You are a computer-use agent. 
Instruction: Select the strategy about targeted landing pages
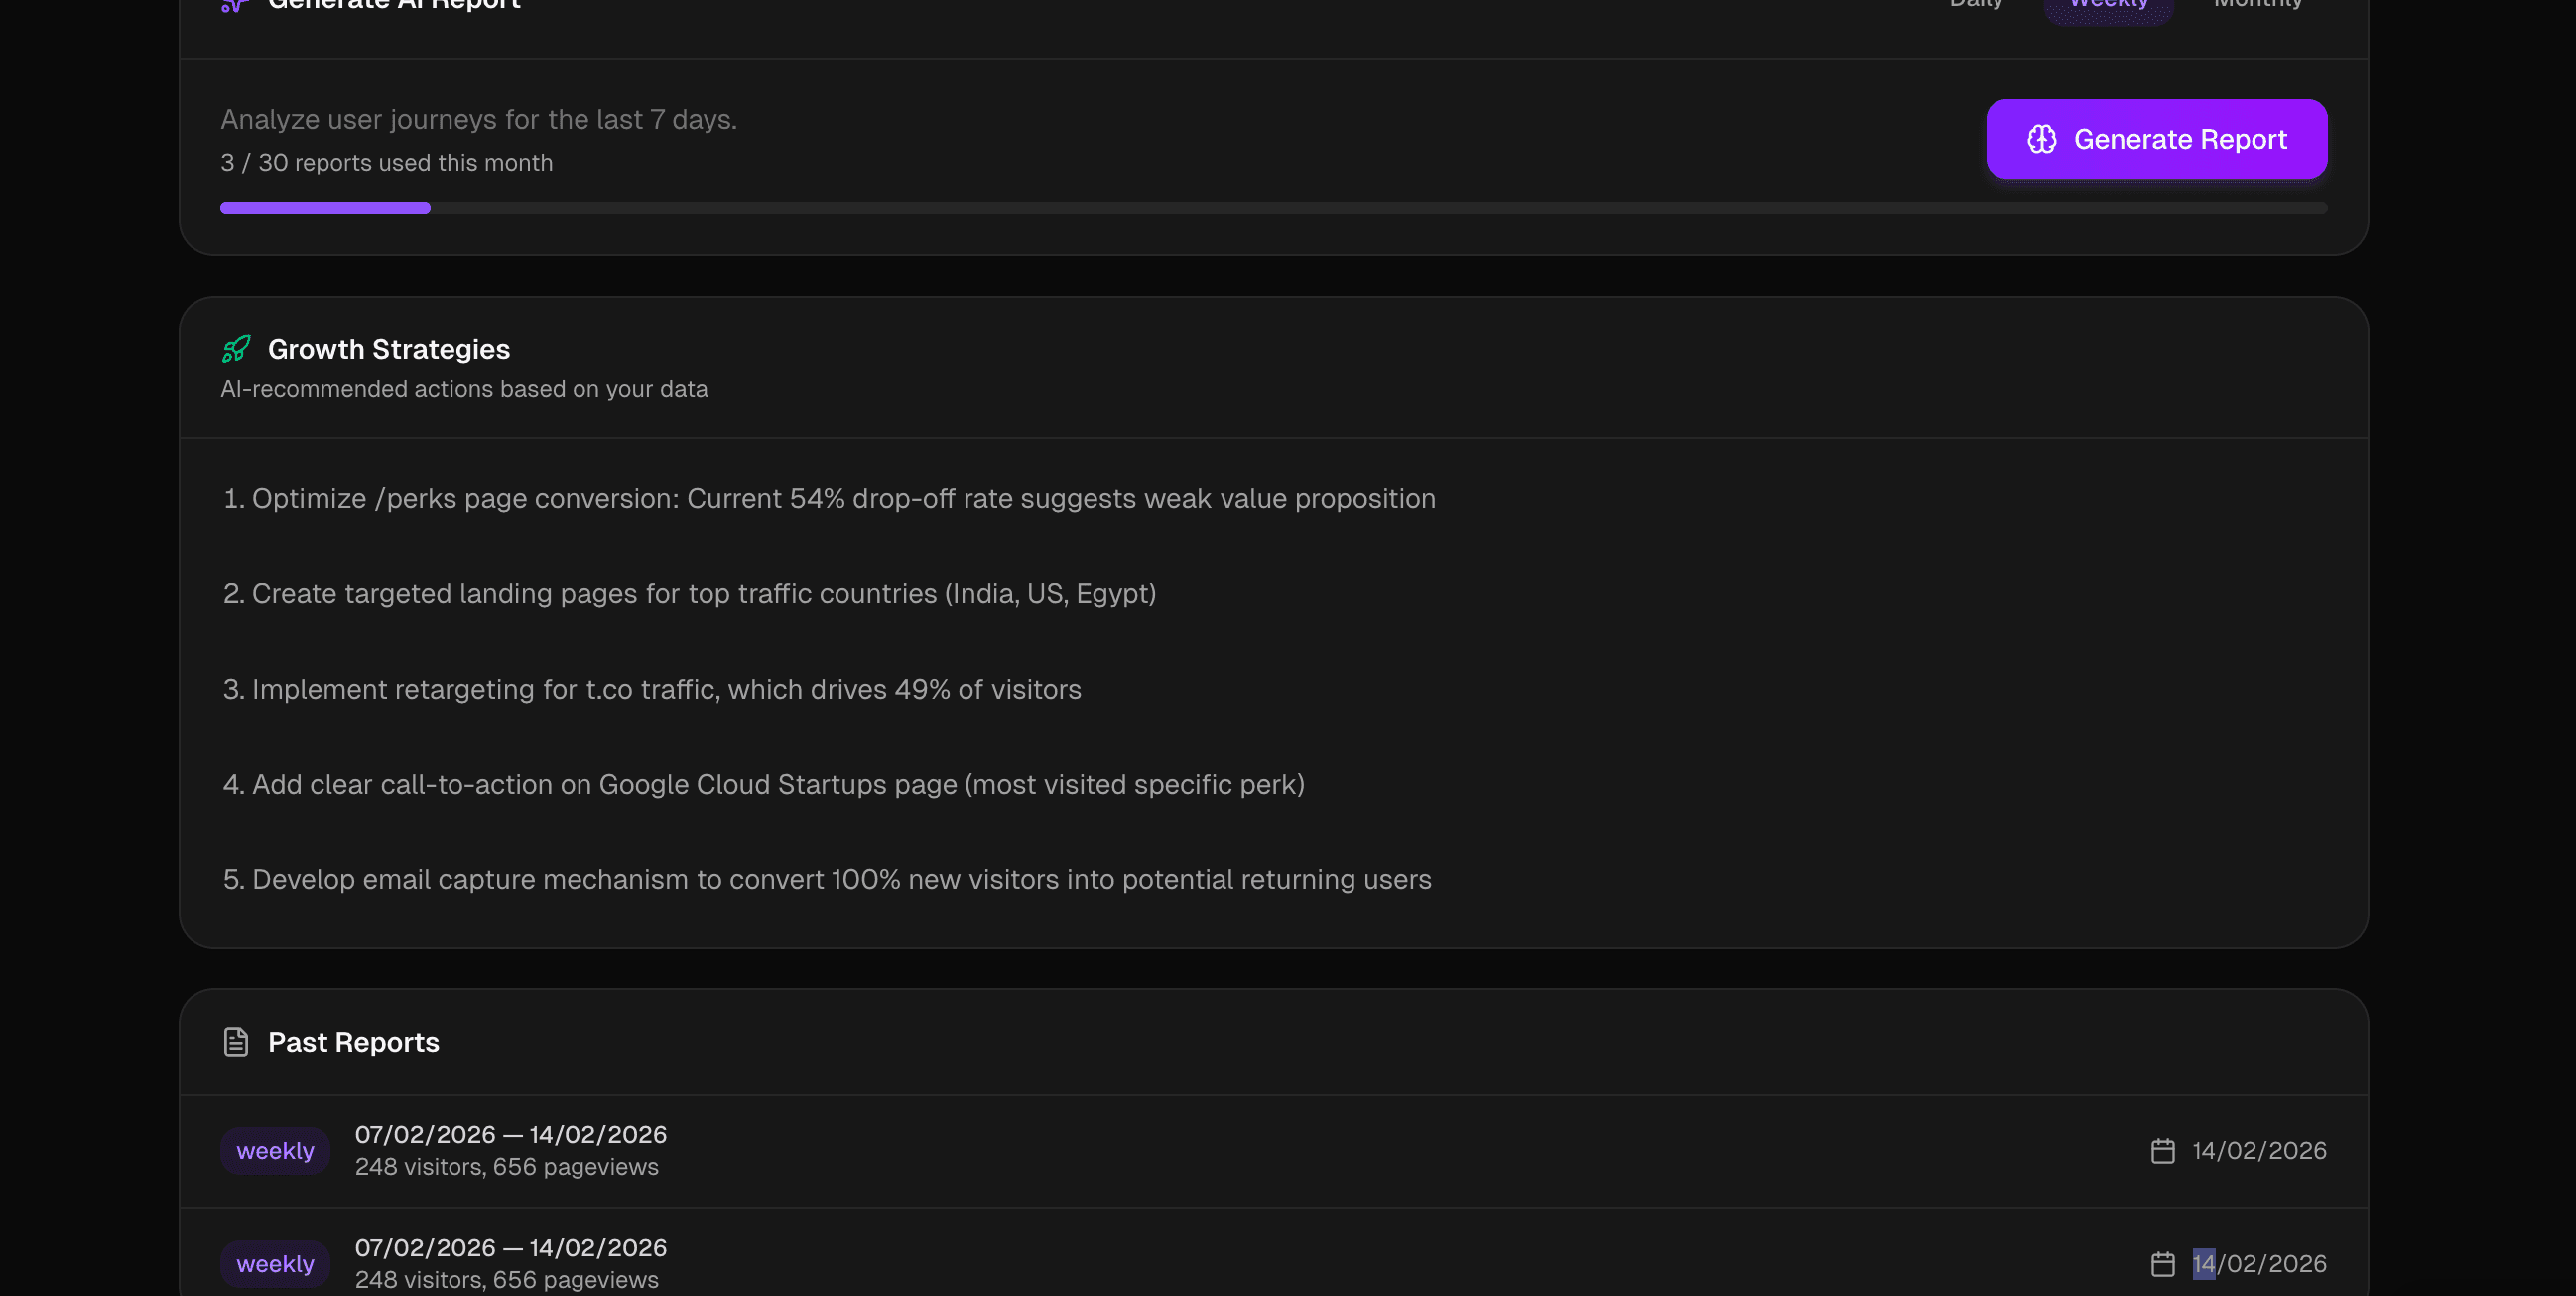[688, 594]
